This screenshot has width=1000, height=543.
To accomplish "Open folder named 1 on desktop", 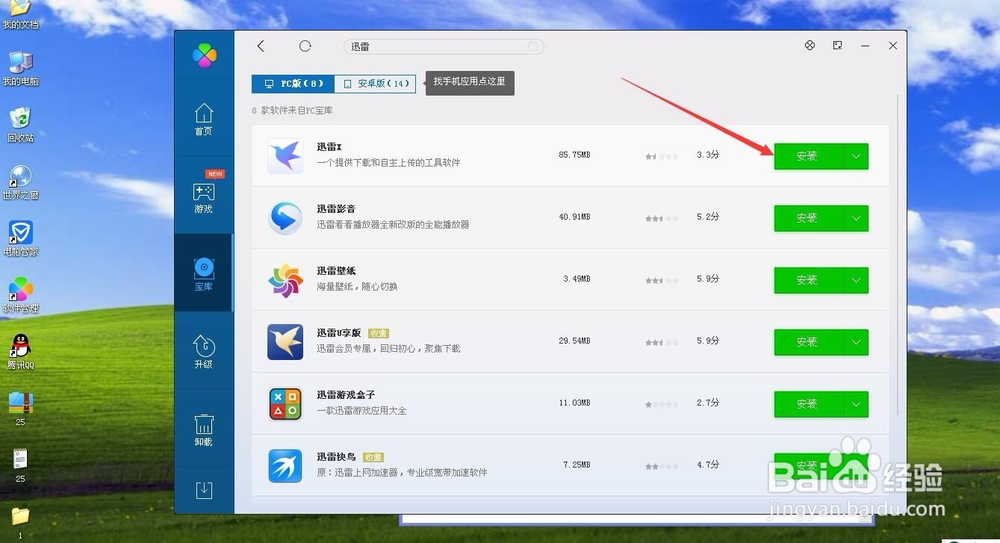I will pos(20,523).
